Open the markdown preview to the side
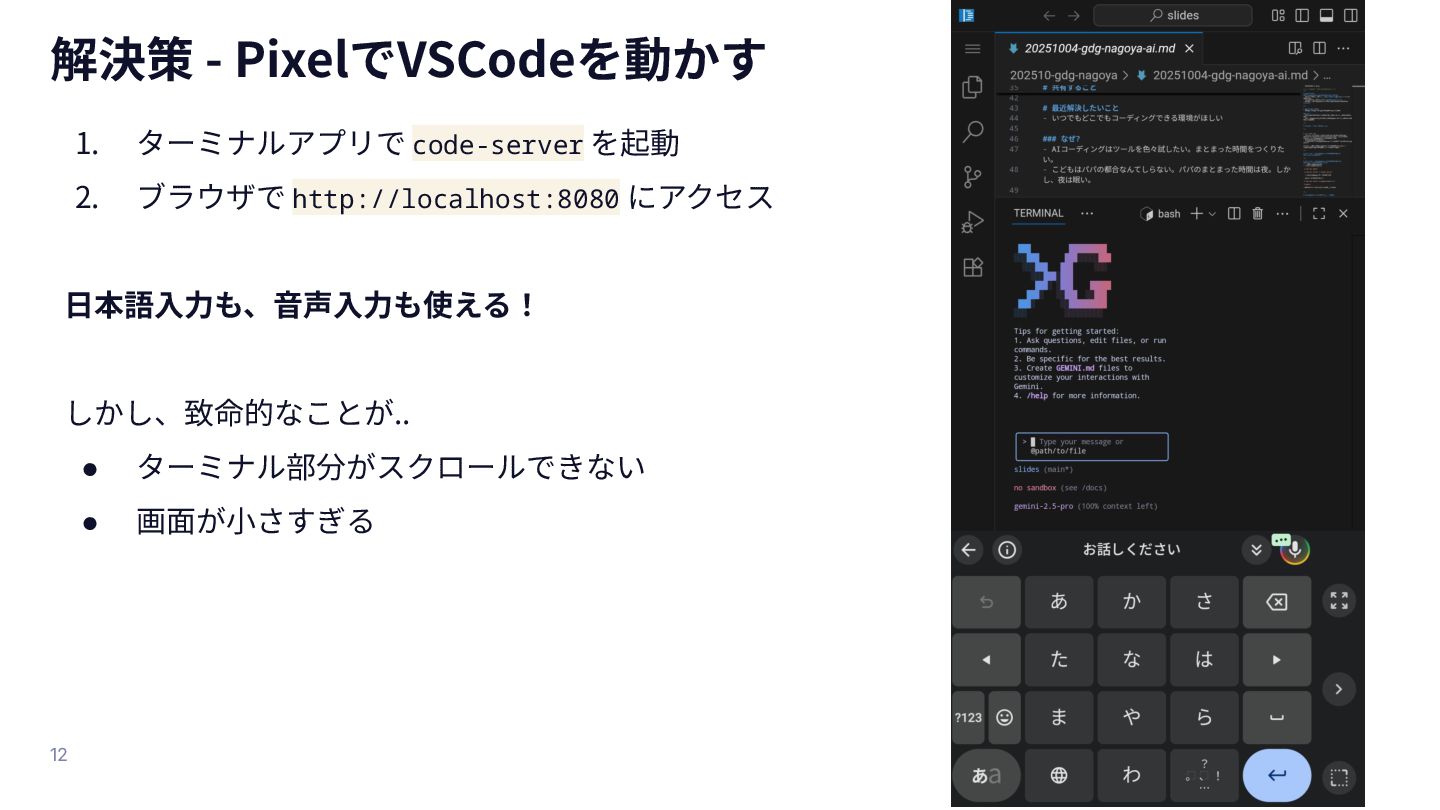Screen dimensions: 1440x810 [1296, 48]
